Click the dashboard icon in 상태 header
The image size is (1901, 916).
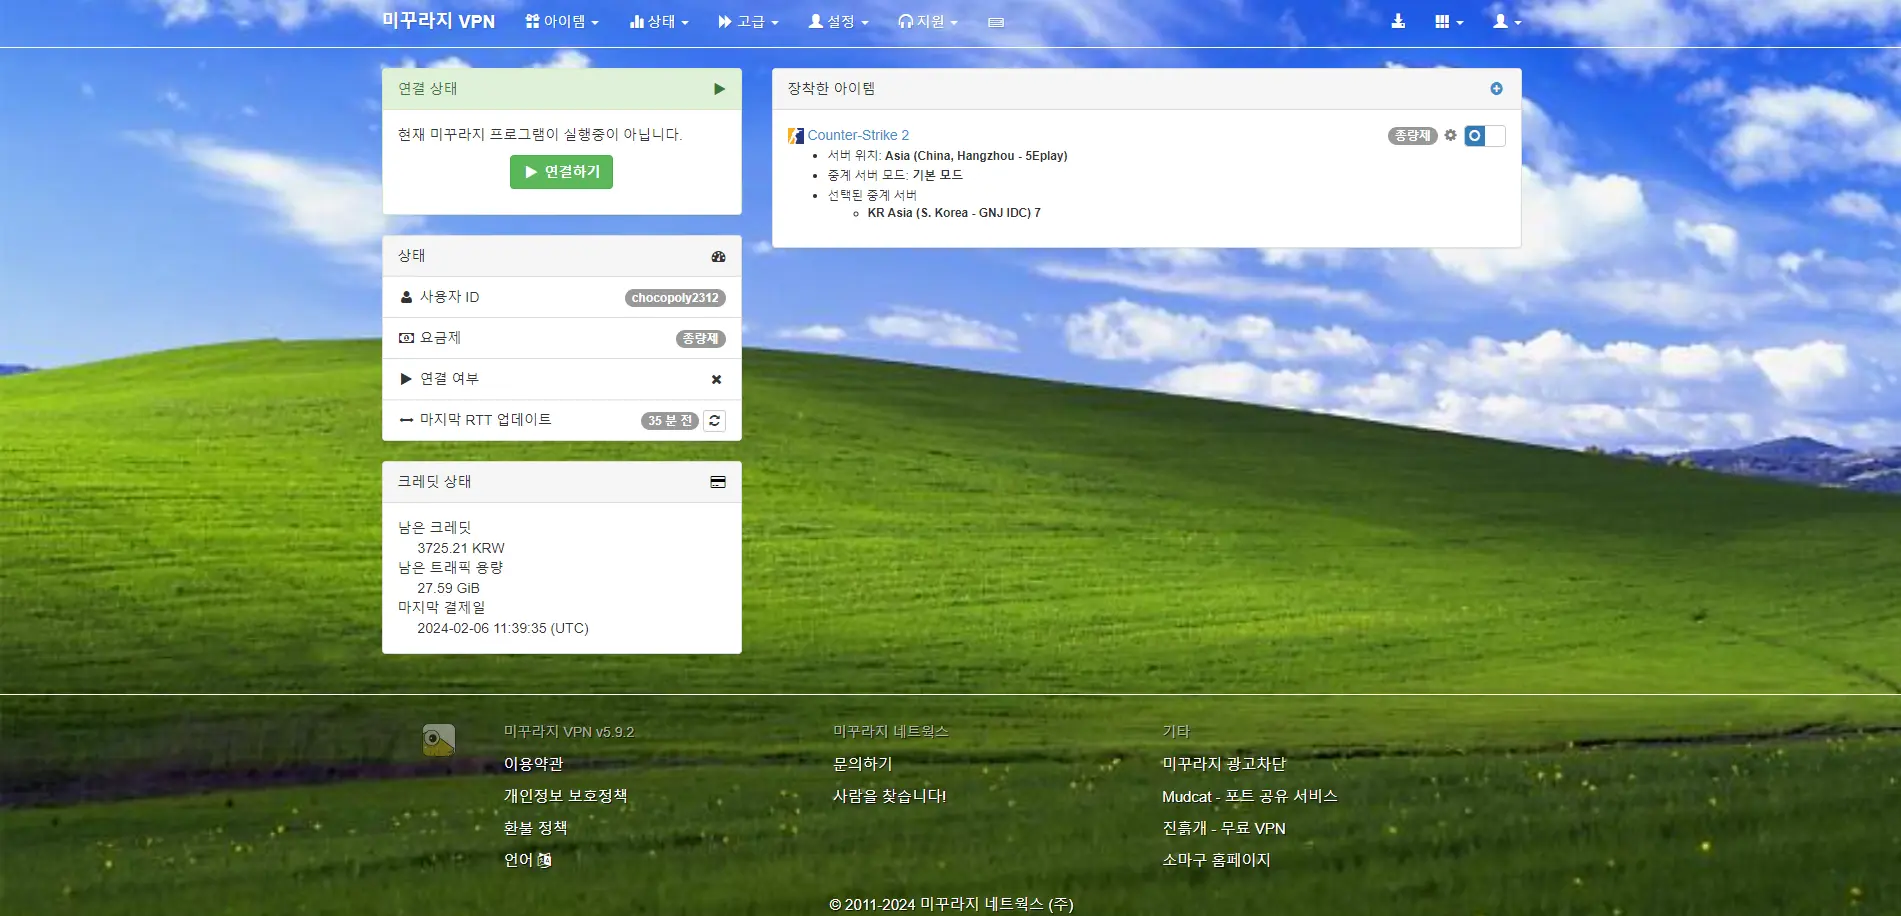tap(718, 256)
